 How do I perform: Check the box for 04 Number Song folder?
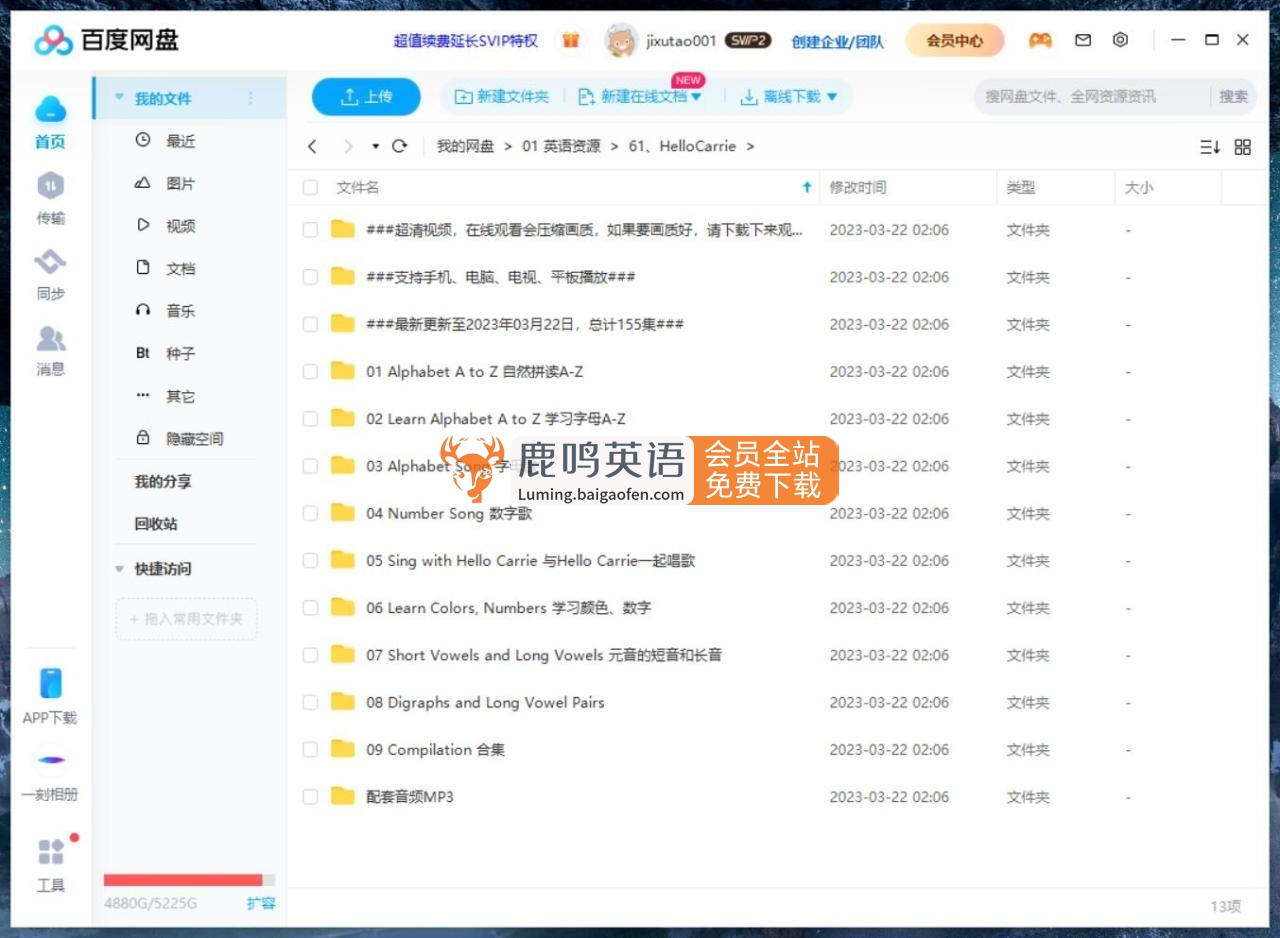[310, 513]
